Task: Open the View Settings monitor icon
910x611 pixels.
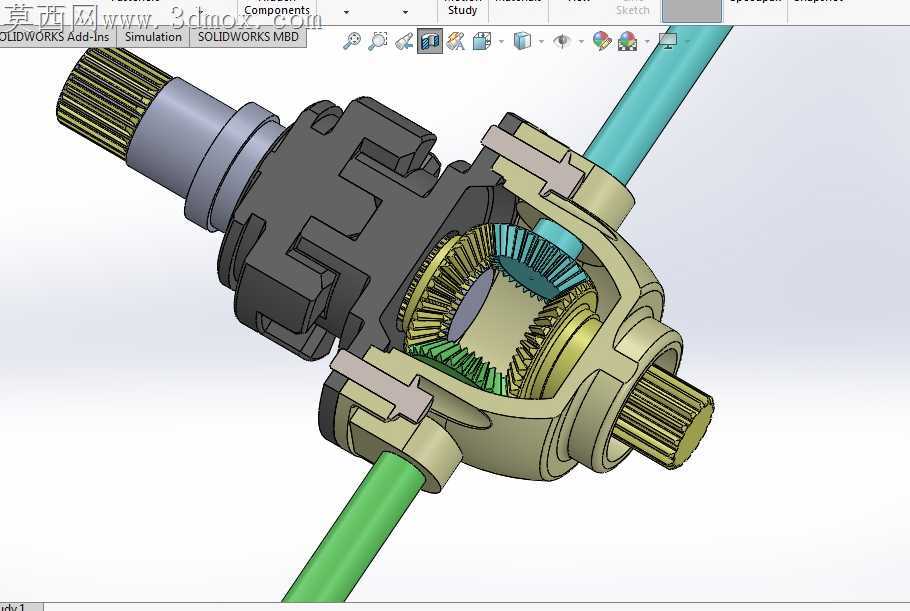Action: [668, 41]
